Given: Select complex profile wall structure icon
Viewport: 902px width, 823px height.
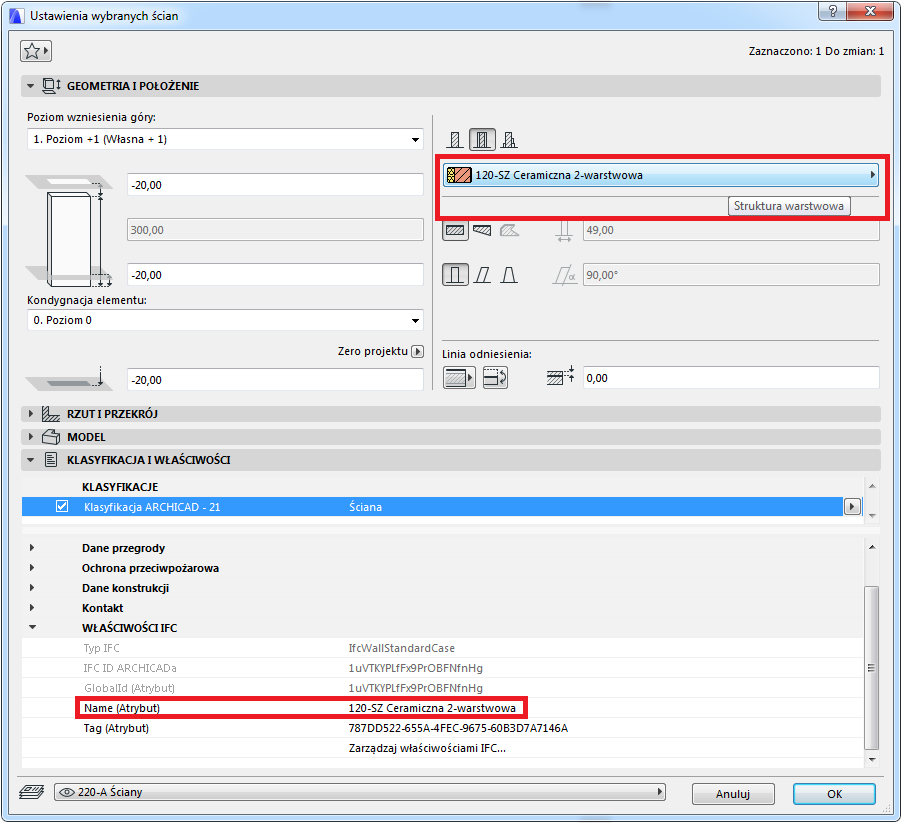Looking at the screenshot, I should pyautogui.click(x=509, y=140).
